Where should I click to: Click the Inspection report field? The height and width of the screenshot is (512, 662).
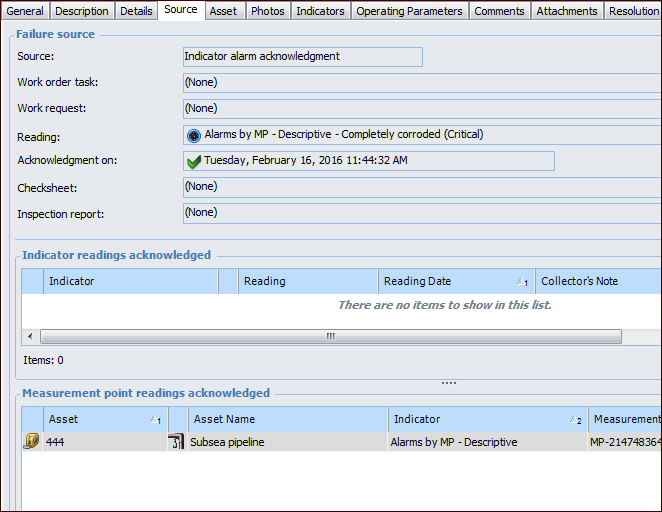point(422,213)
